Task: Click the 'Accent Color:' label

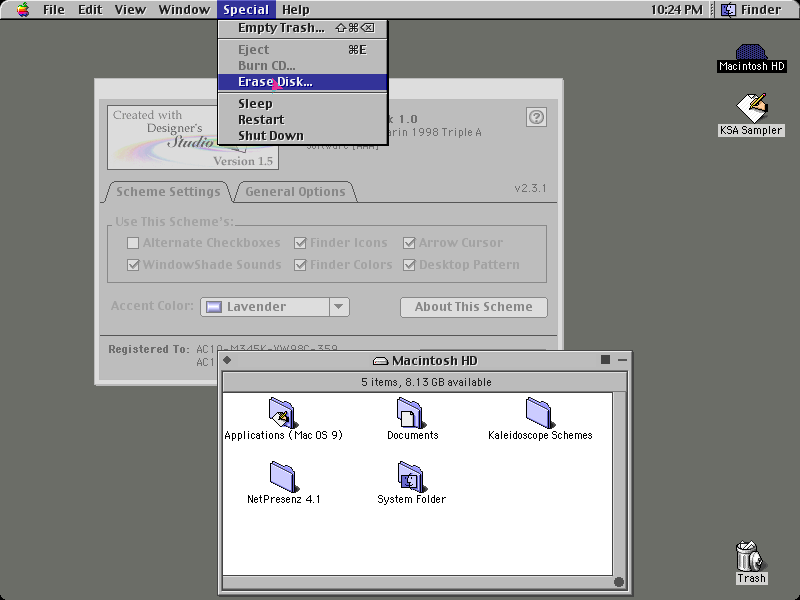Action: tap(152, 306)
